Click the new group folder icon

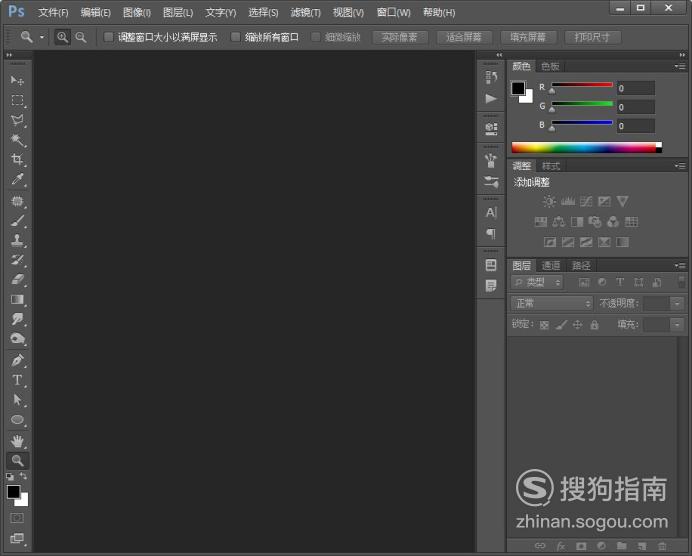(x=621, y=546)
